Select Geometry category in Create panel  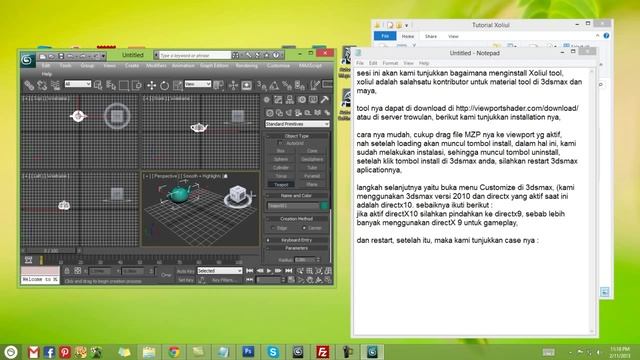269,113
